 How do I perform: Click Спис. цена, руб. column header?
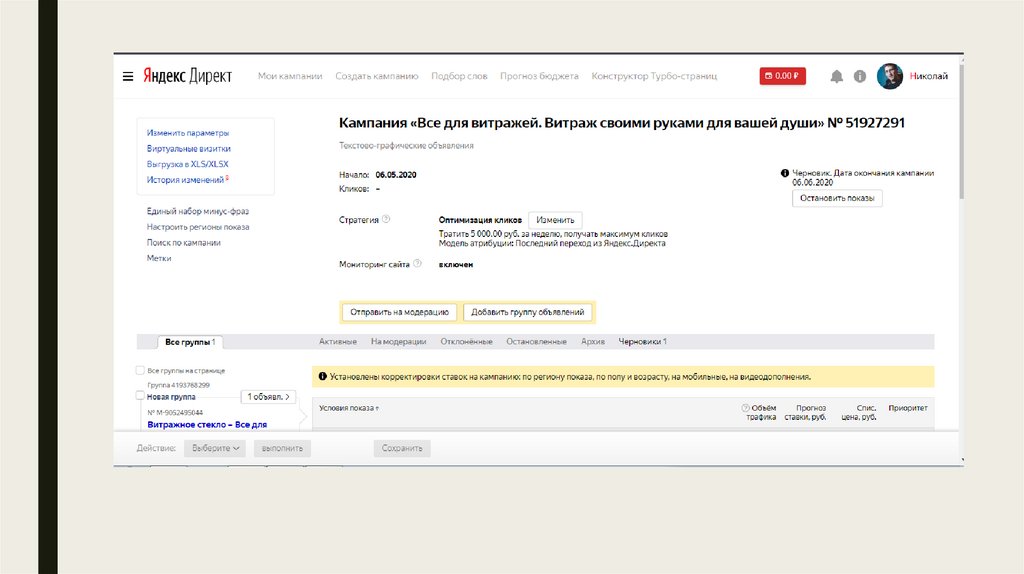pyautogui.click(x=859, y=413)
